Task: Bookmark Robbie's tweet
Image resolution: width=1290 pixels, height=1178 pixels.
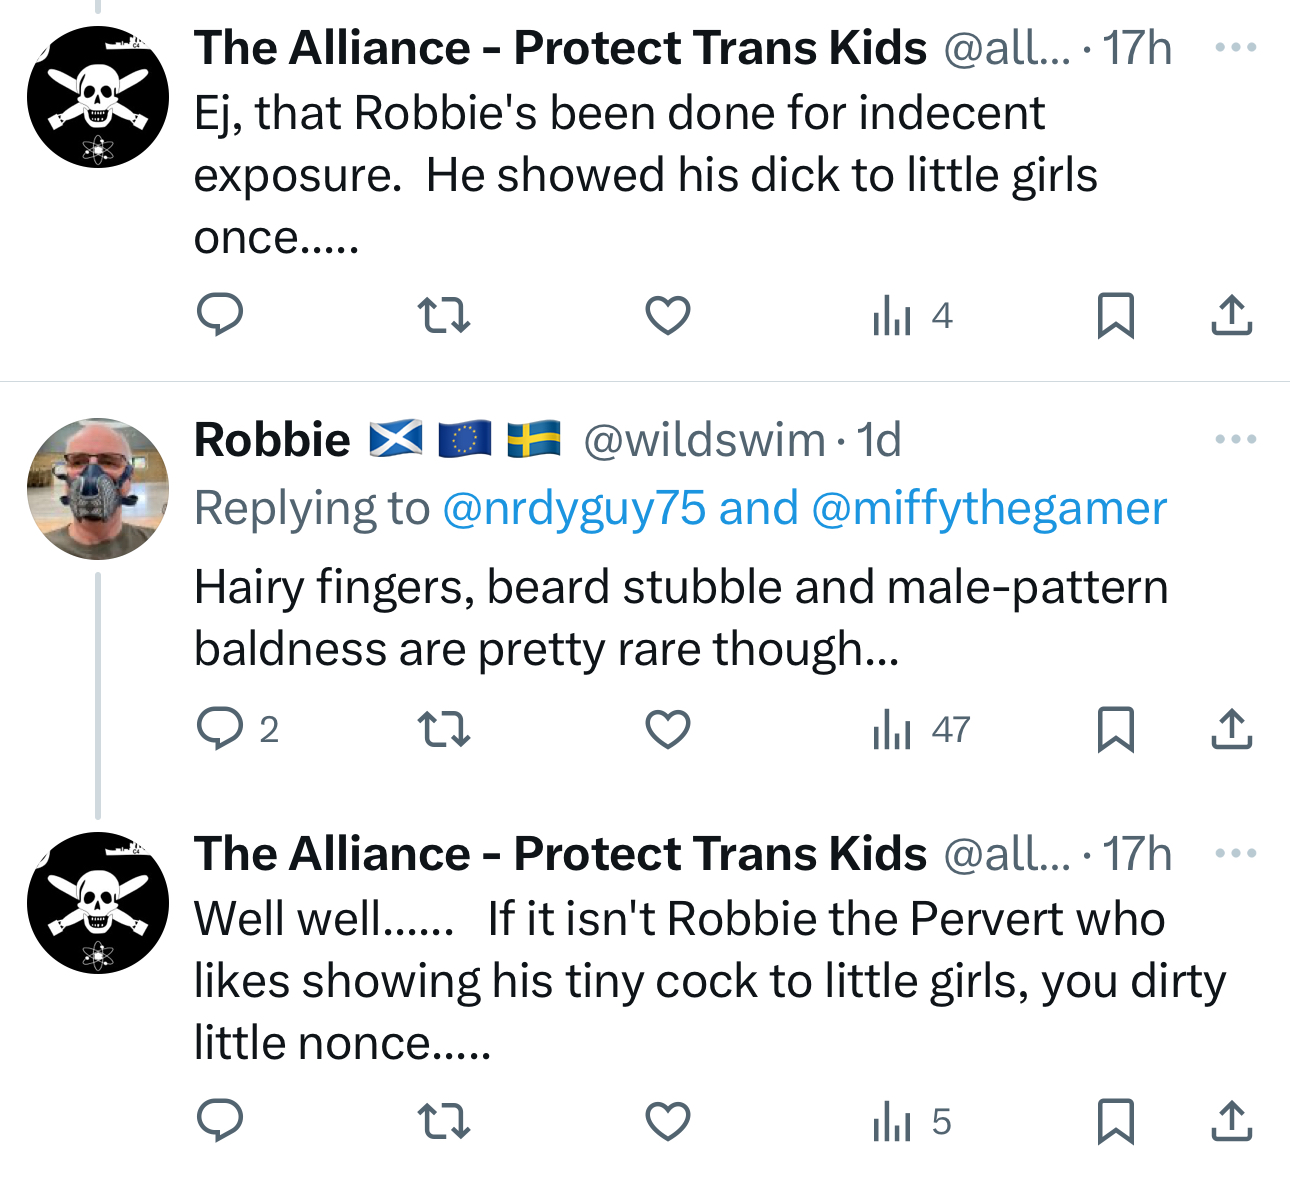Action: 1115,729
